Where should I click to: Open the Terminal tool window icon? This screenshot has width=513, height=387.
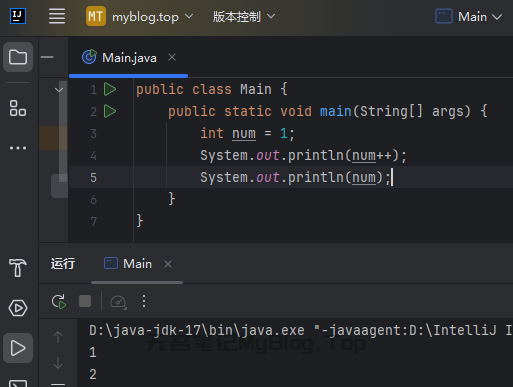coord(18,383)
